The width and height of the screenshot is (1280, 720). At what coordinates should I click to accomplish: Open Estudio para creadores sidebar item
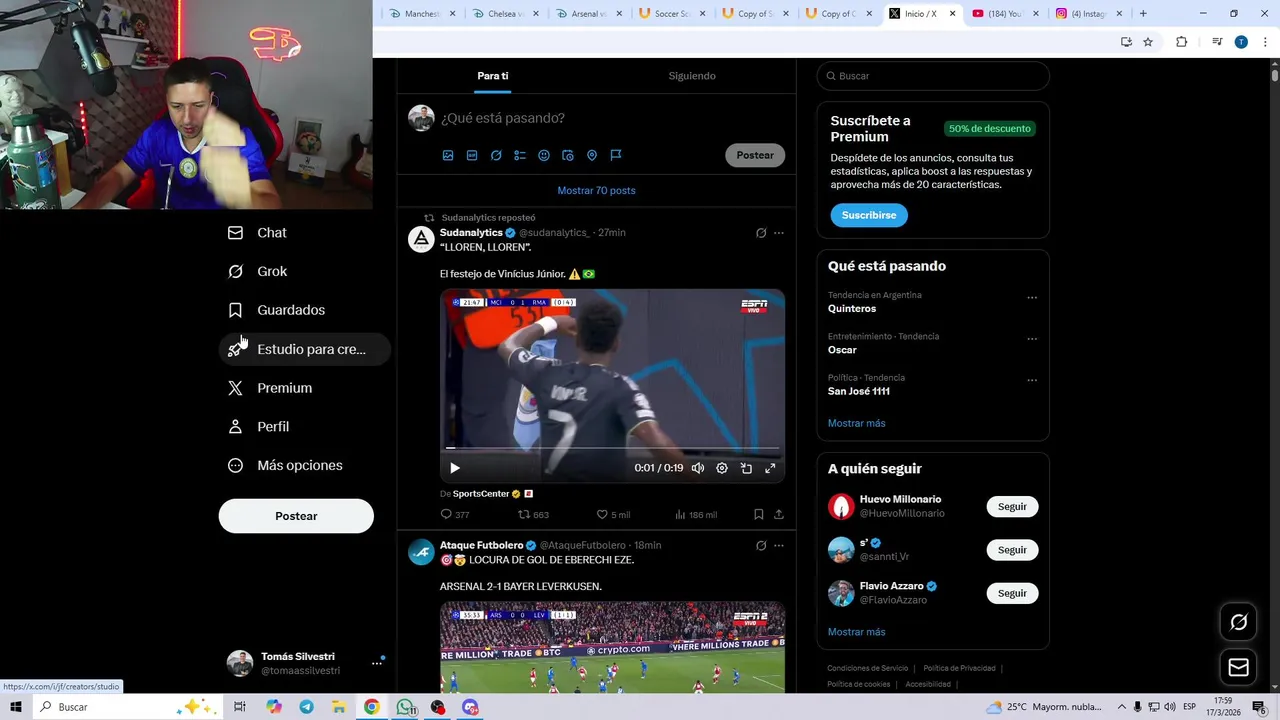point(304,349)
